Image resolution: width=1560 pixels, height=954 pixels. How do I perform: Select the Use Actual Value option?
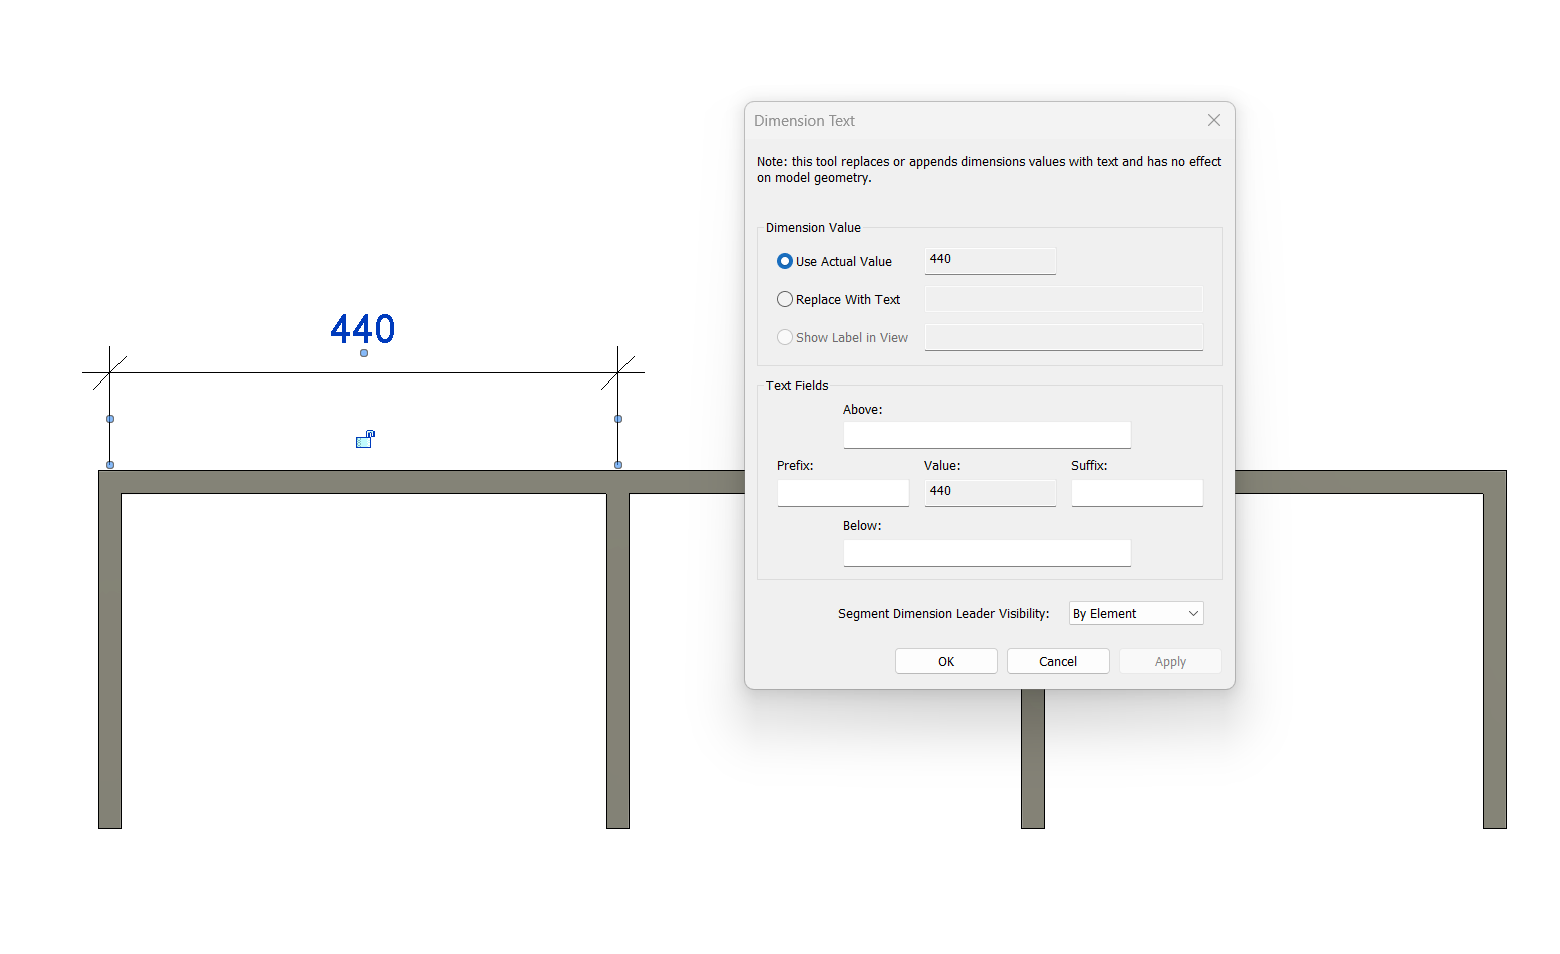pyautogui.click(x=785, y=261)
